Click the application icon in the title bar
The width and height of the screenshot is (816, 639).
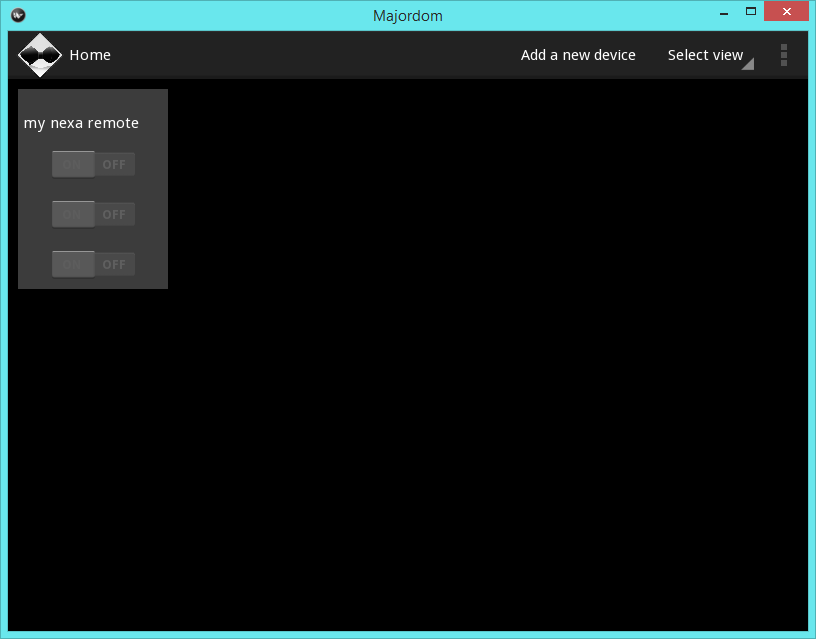point(17,14)
